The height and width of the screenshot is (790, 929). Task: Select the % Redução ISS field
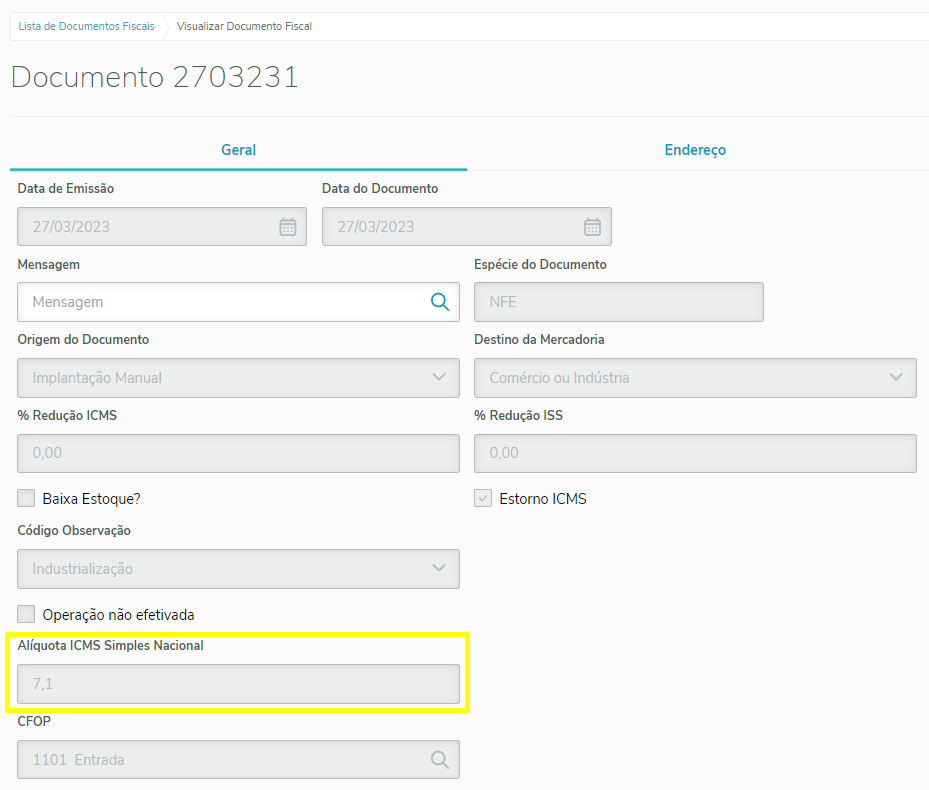tap(695, 453)
